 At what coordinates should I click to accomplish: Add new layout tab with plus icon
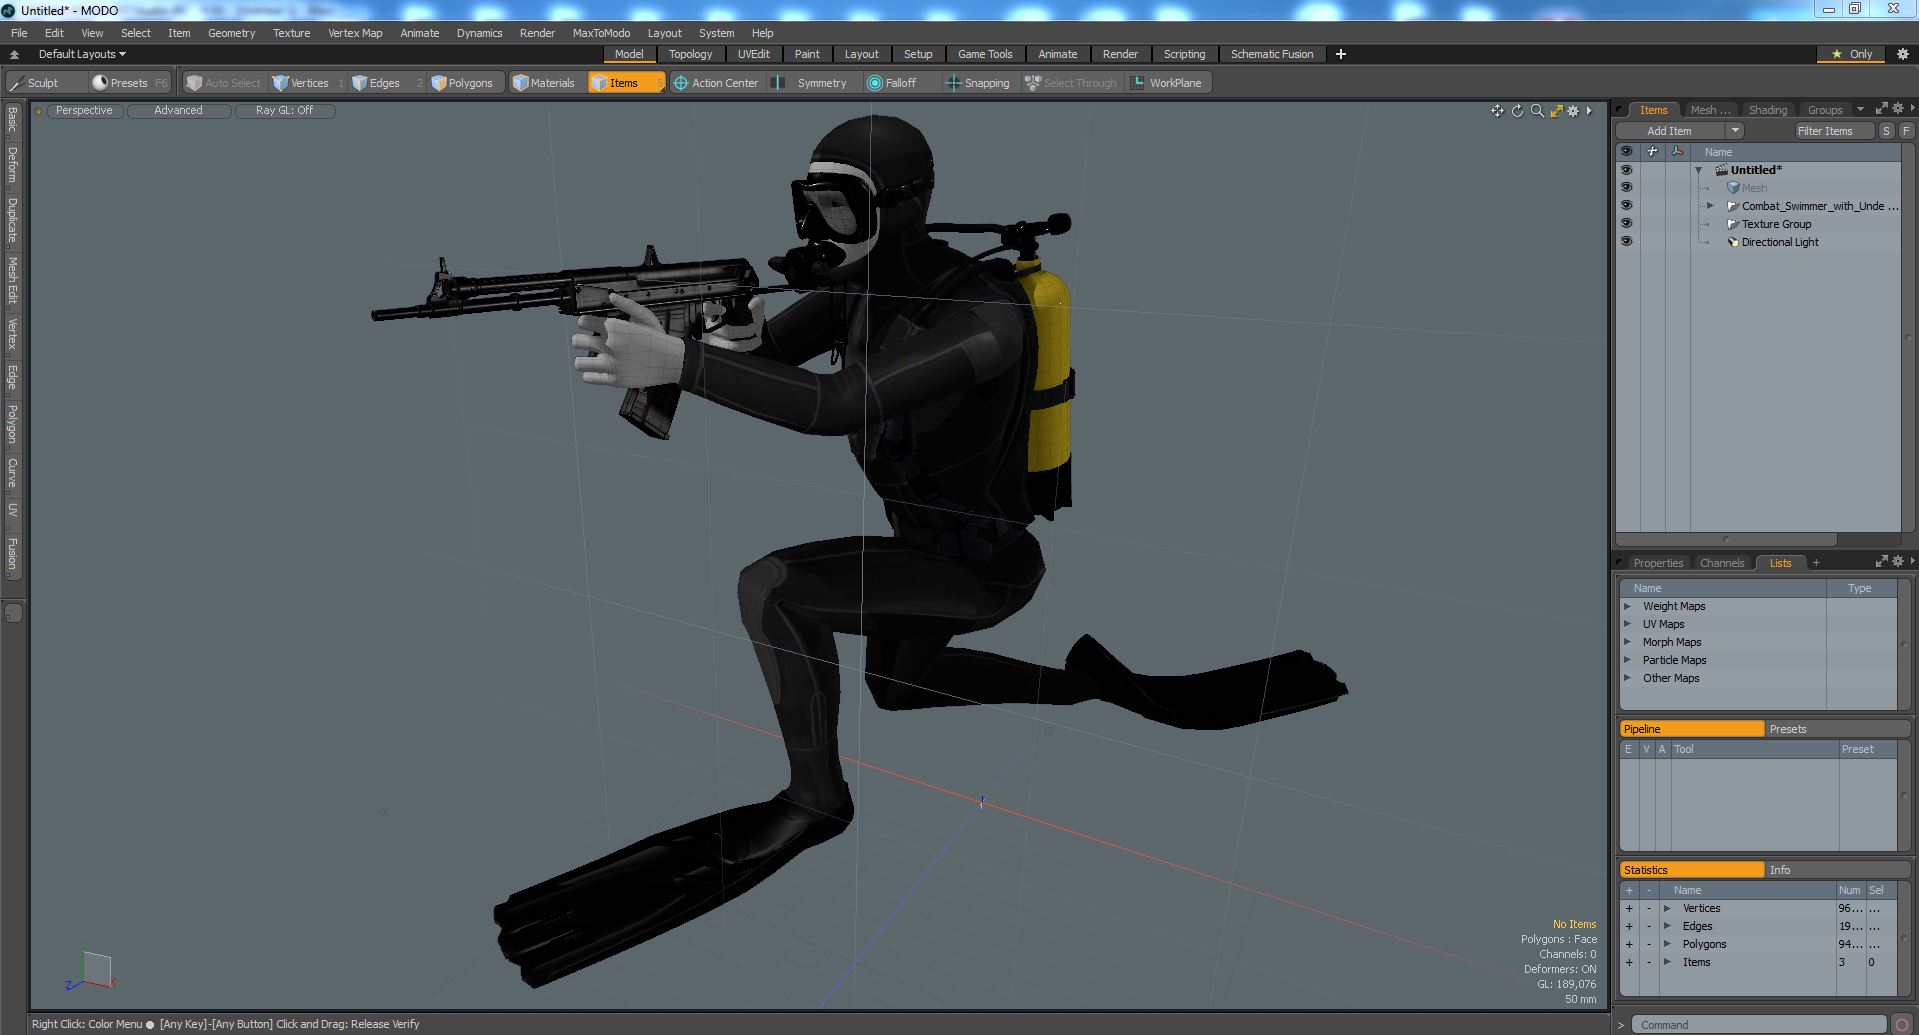tap(1341, 54)
